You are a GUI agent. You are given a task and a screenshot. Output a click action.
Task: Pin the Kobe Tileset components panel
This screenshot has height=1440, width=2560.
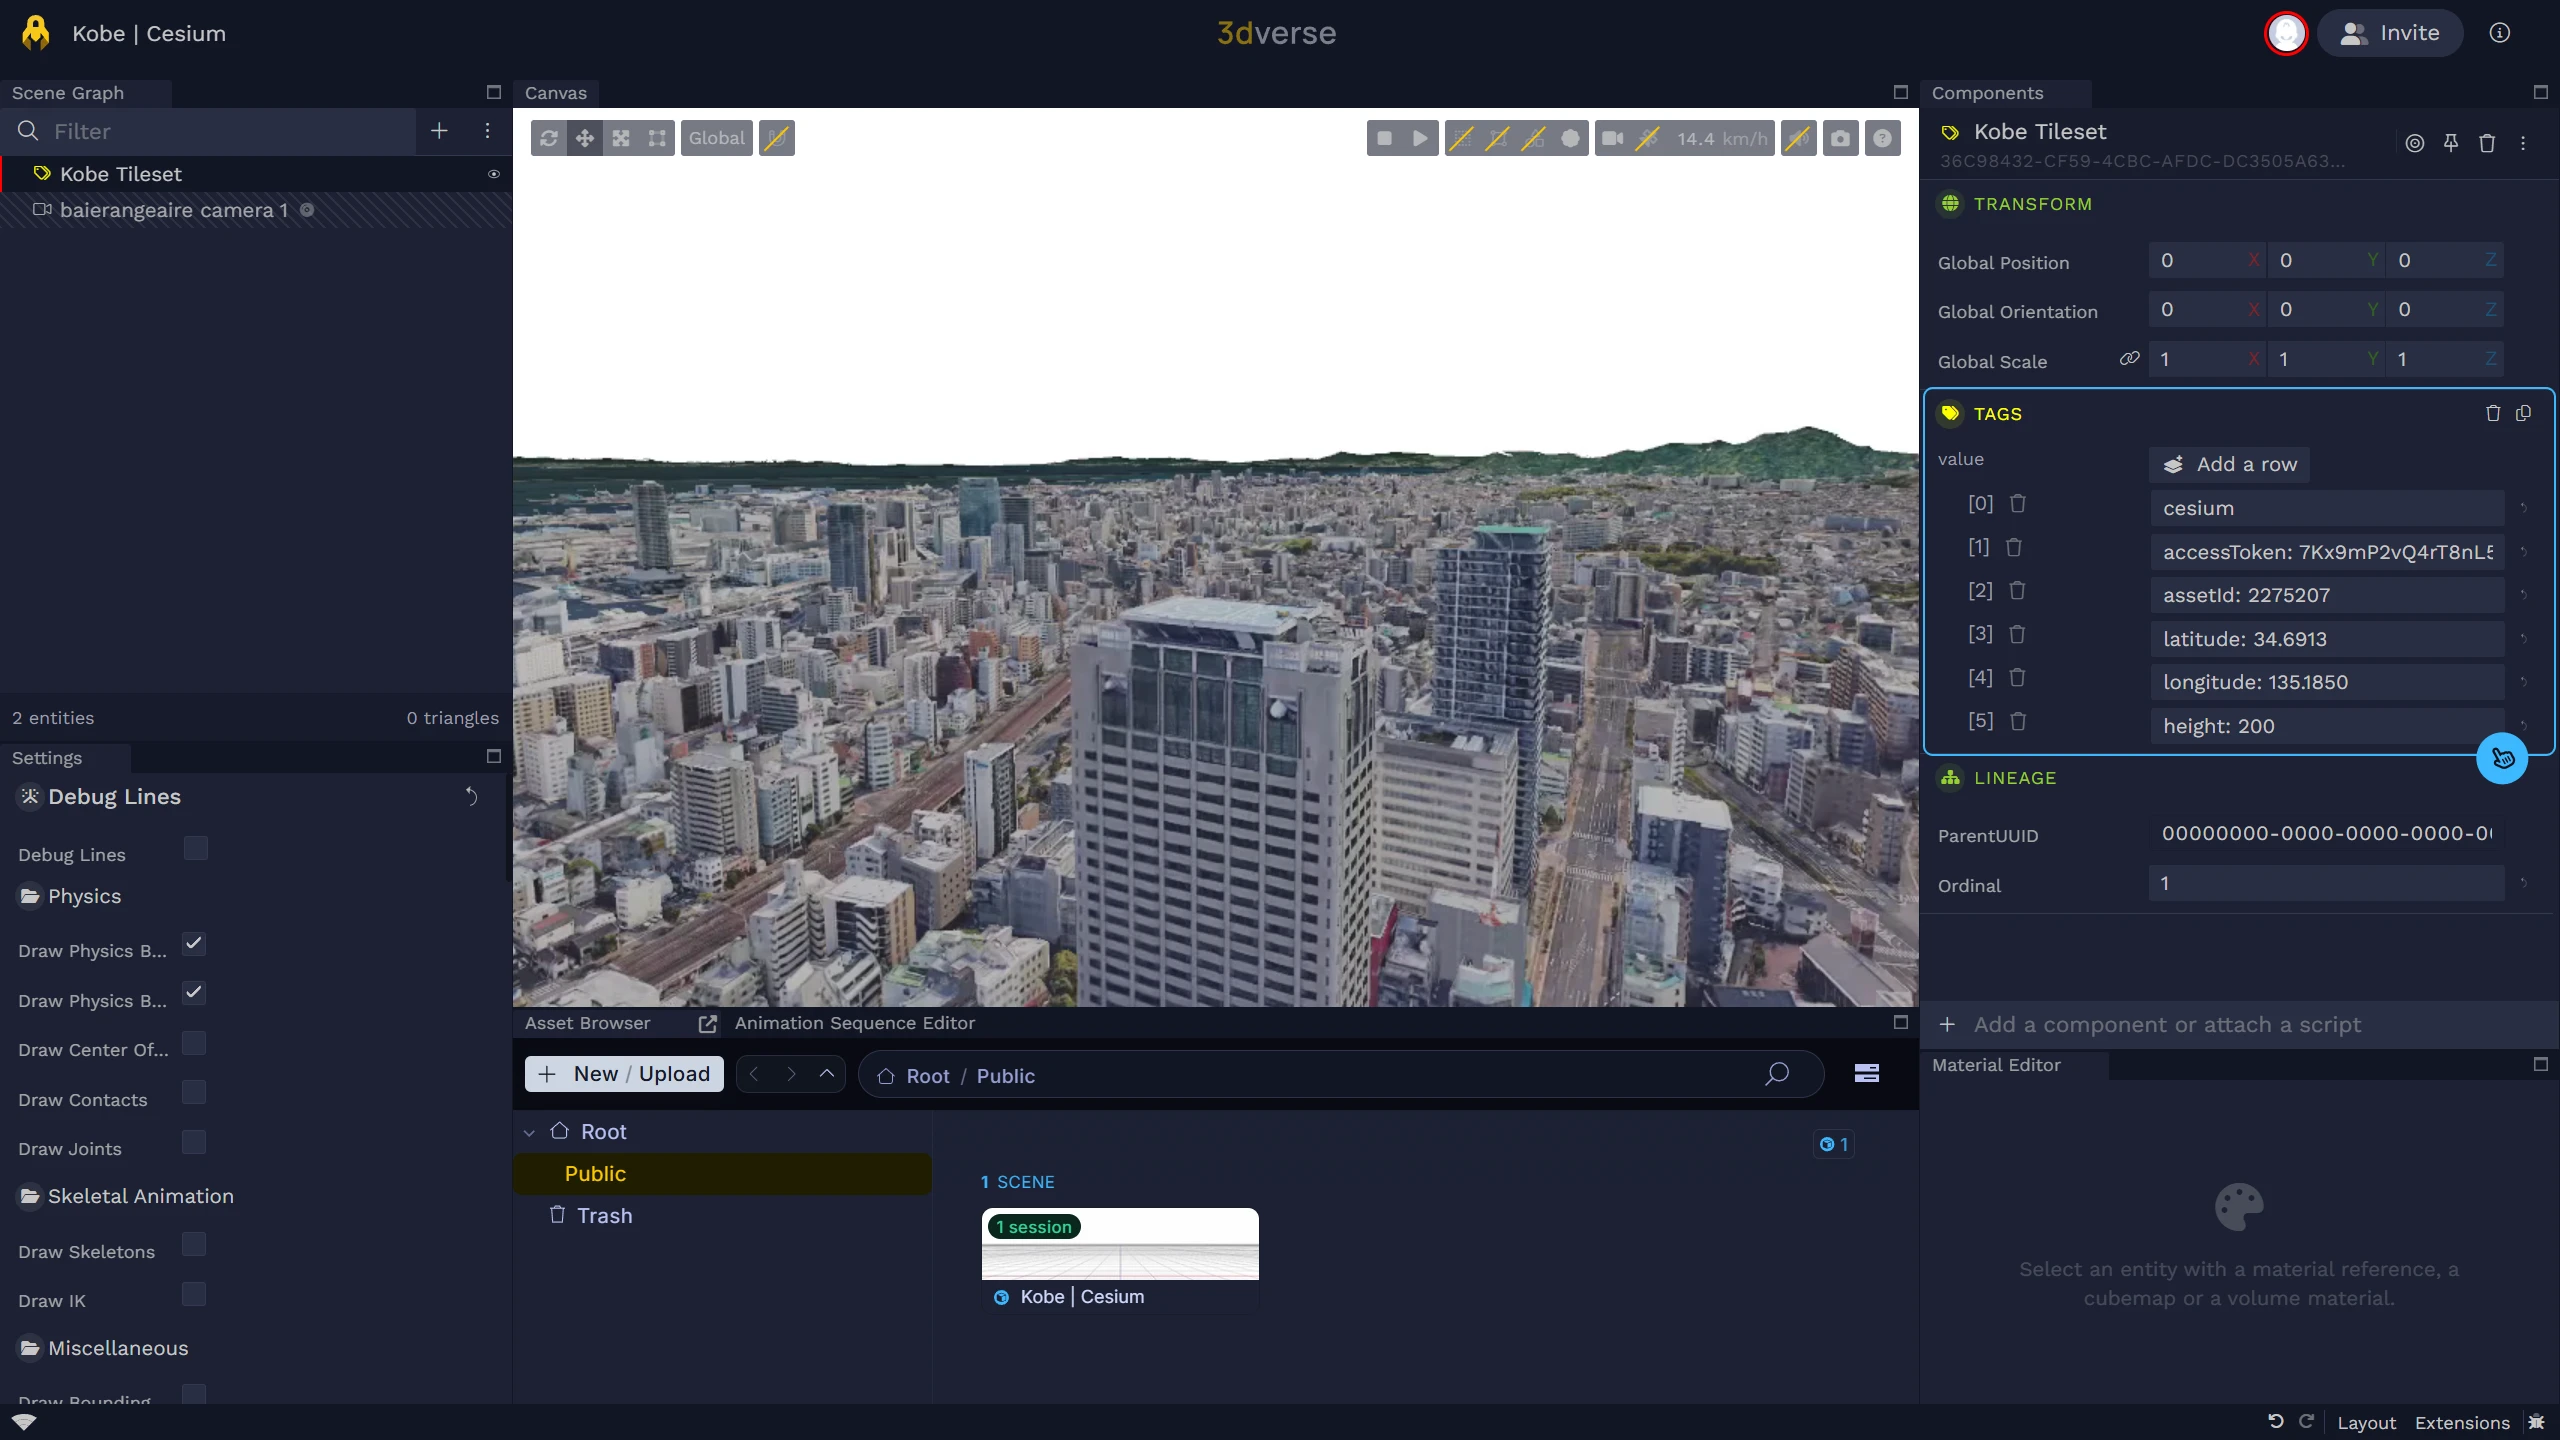coord(2451,143)
